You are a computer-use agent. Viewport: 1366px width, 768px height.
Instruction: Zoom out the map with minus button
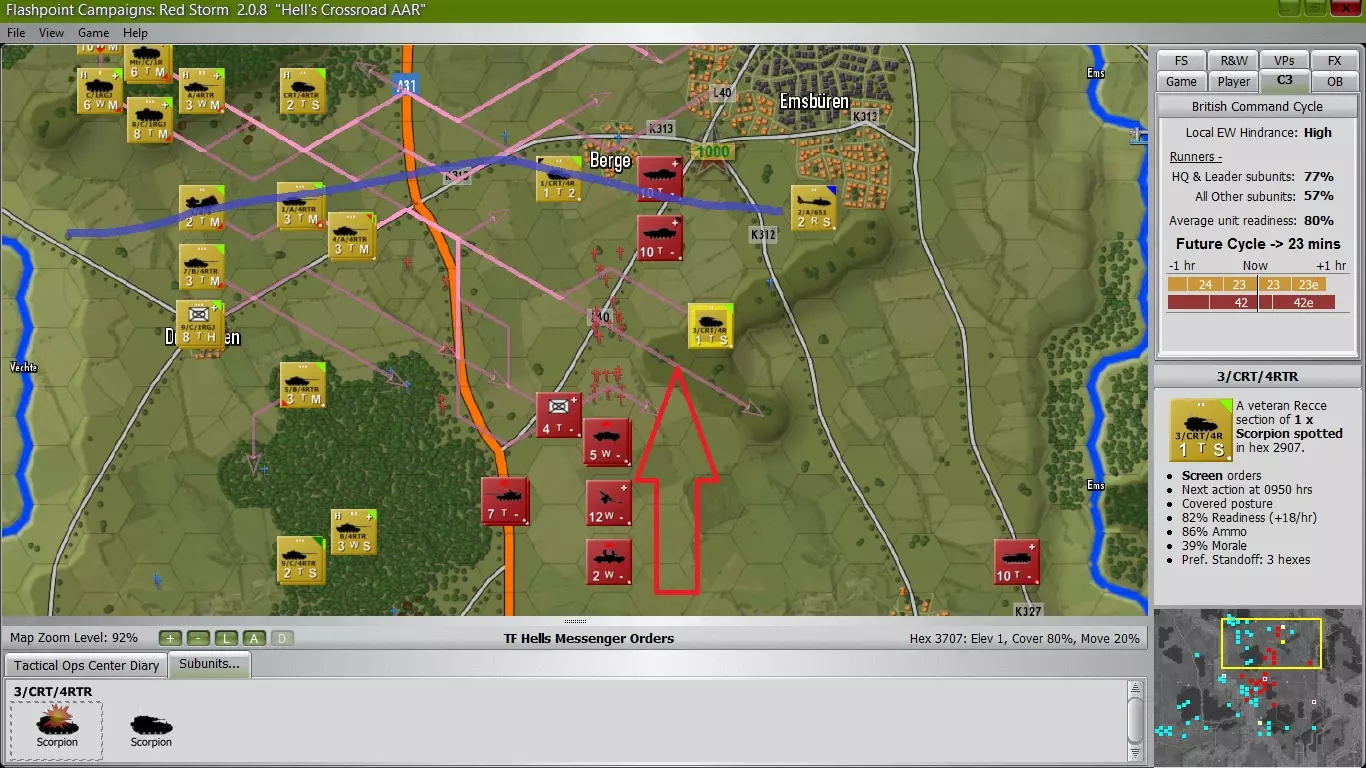point(198,638)
